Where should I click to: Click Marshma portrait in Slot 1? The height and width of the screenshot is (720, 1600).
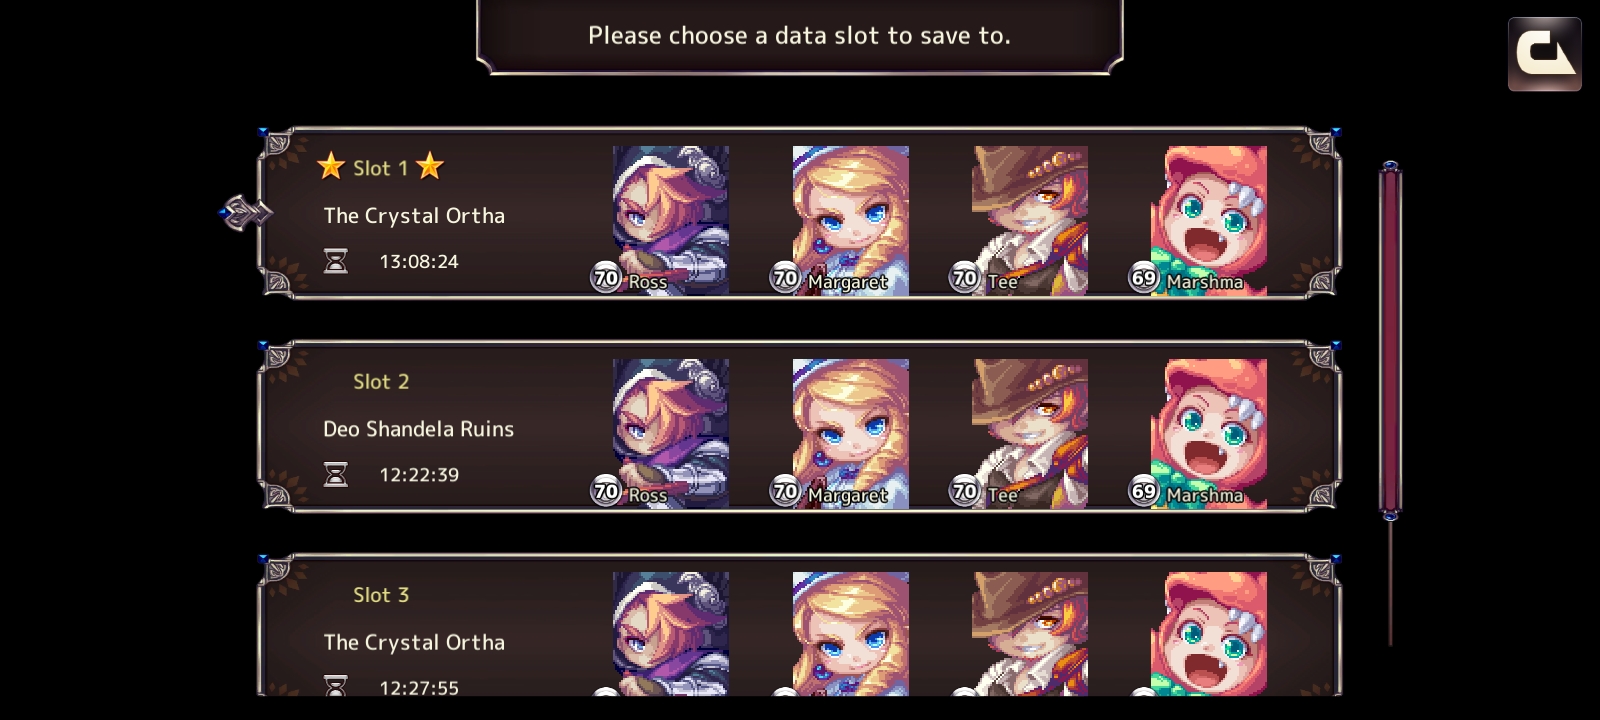(1209, 220)
